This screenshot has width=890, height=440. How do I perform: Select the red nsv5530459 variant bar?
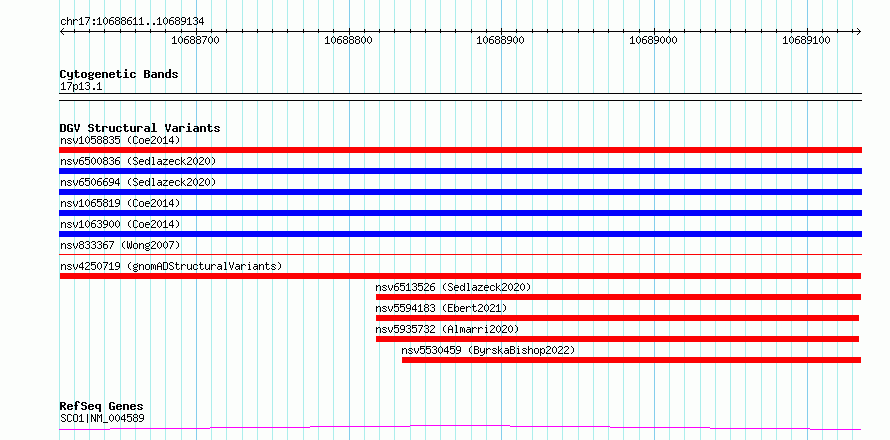[x=632, y=360]
